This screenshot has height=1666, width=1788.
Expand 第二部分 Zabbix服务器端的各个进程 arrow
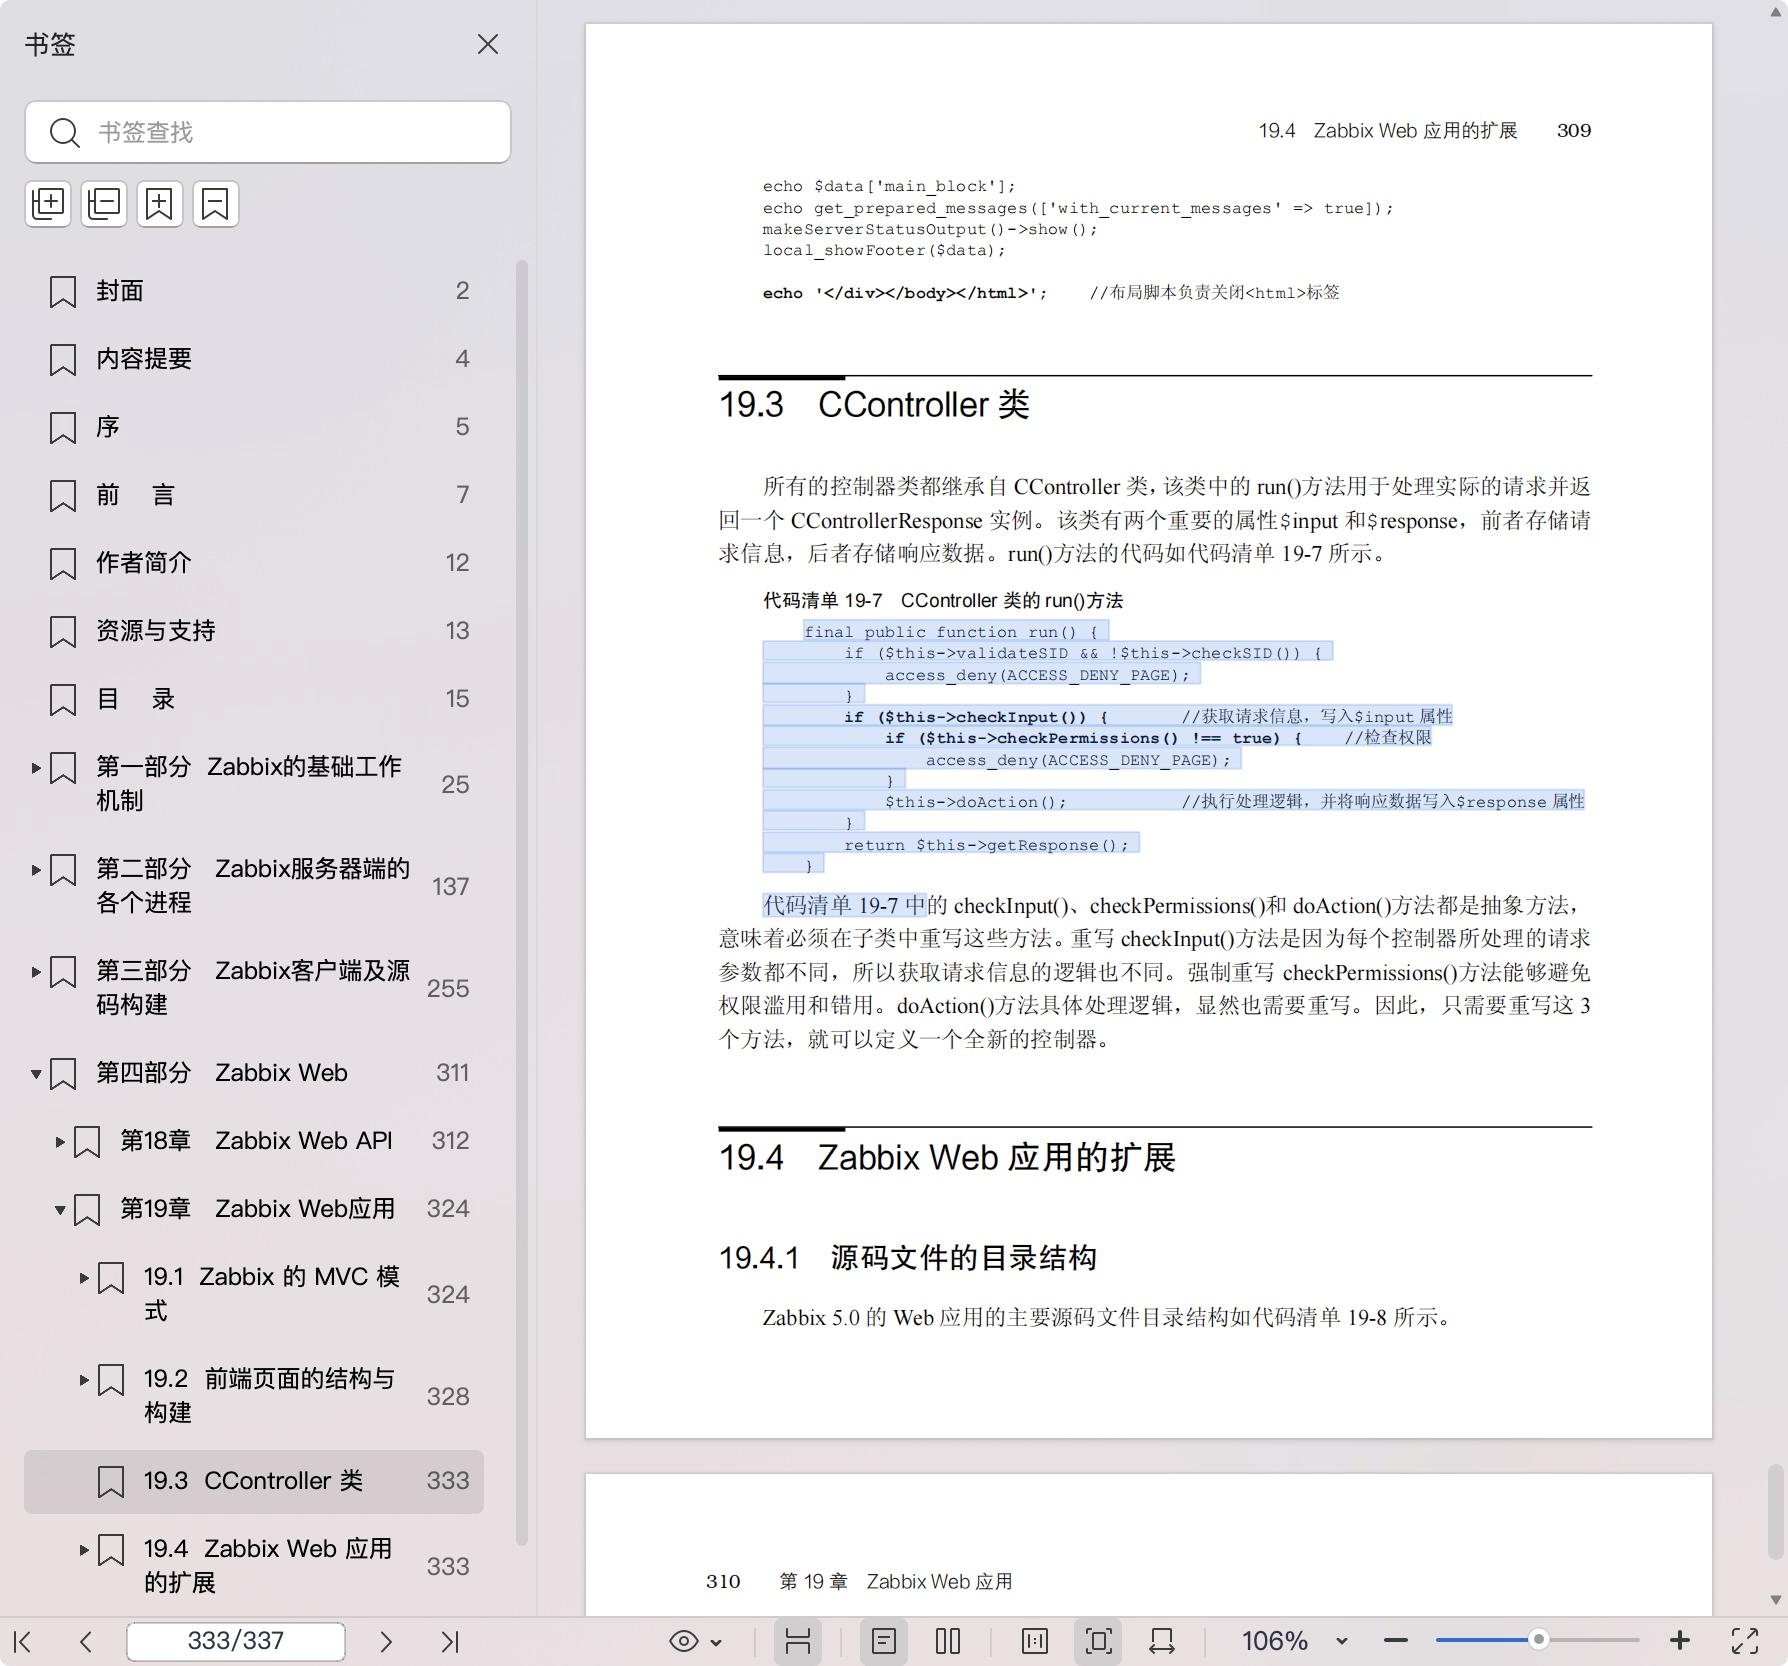click(36, 870)
